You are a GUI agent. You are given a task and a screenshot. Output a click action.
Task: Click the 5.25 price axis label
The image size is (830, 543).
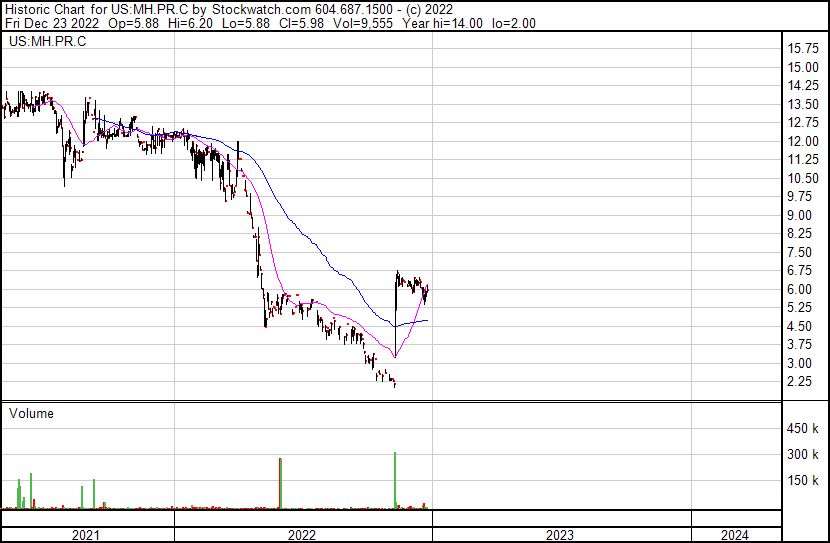click(799, 307)
